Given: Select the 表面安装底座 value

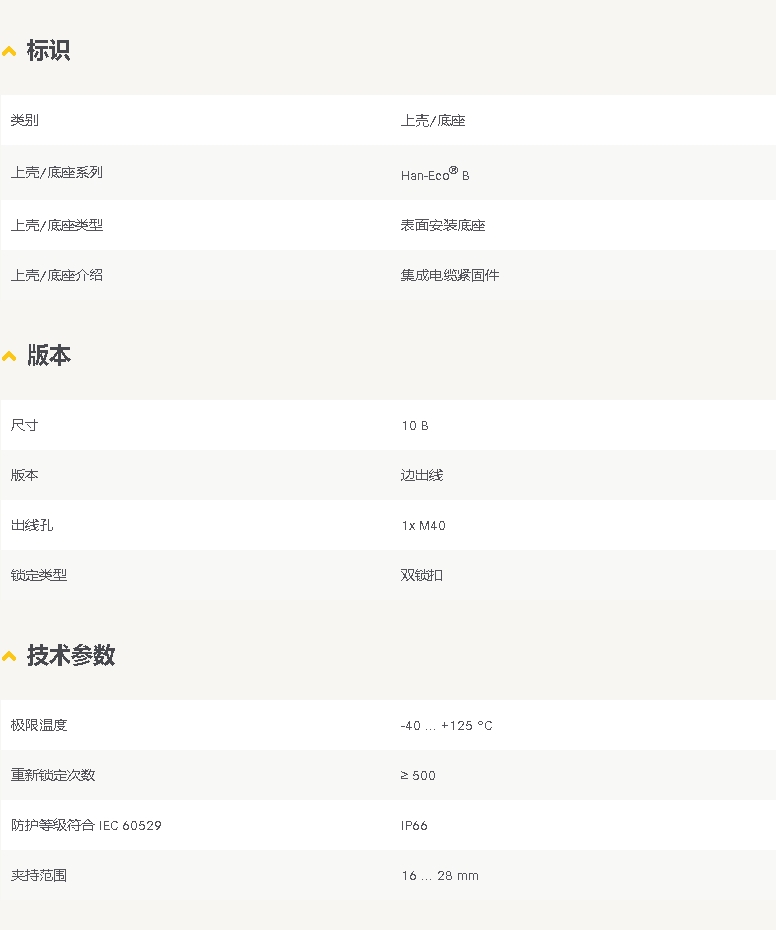Looking at the screenshot, I should [443, 225].
